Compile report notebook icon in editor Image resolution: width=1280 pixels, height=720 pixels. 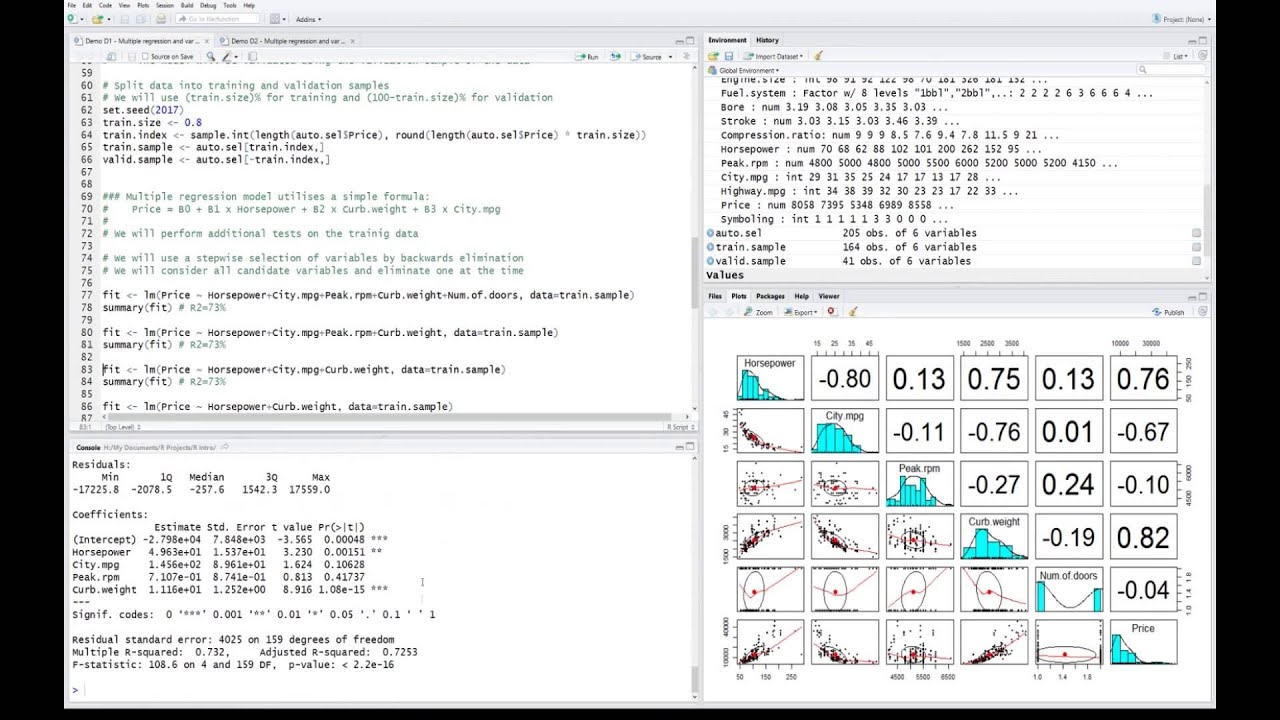point(253,57)
